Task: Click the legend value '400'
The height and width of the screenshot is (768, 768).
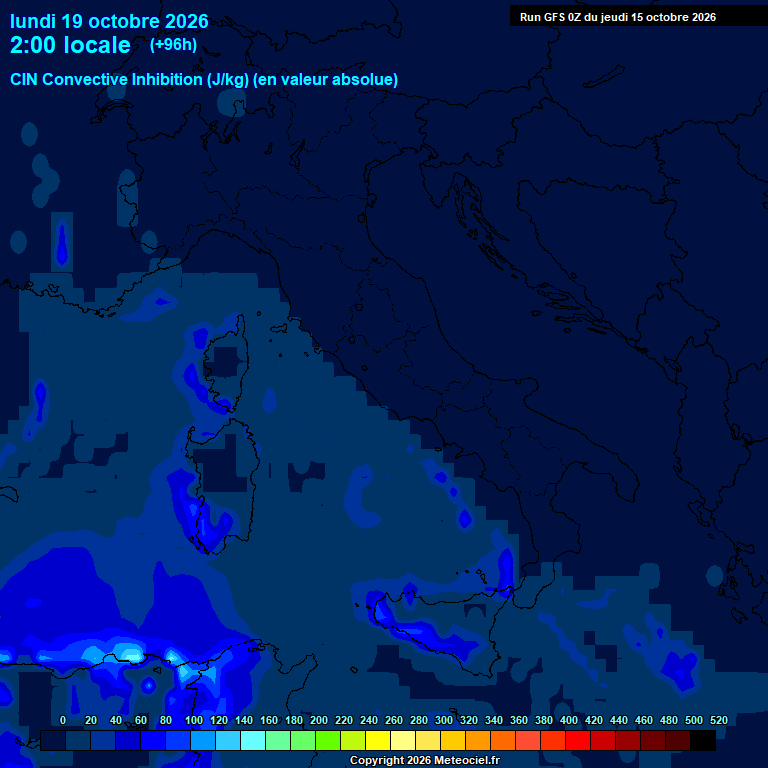Action: (x=568, y=720)
